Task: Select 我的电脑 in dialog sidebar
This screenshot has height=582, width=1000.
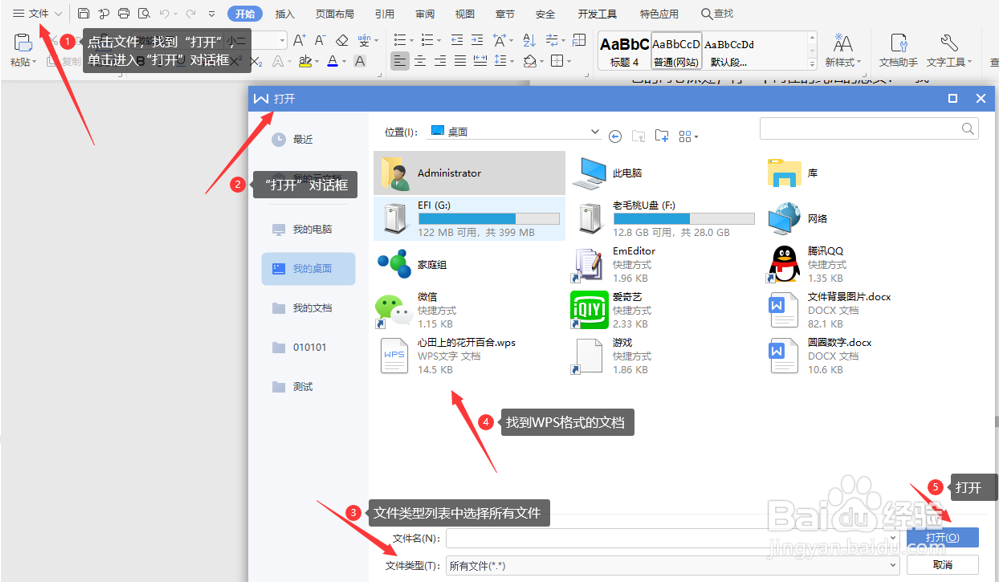Action: click(x=308, y=229)
